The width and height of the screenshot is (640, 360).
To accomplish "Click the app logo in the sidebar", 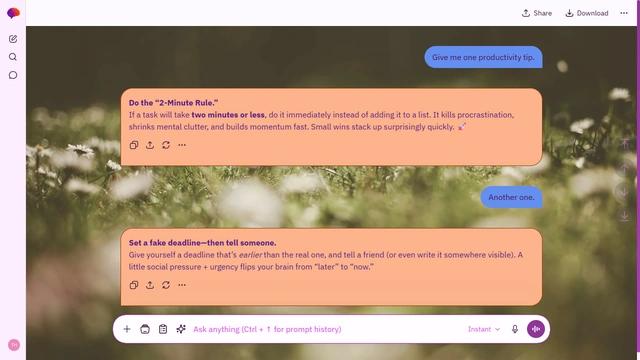I will coord(13,13).
